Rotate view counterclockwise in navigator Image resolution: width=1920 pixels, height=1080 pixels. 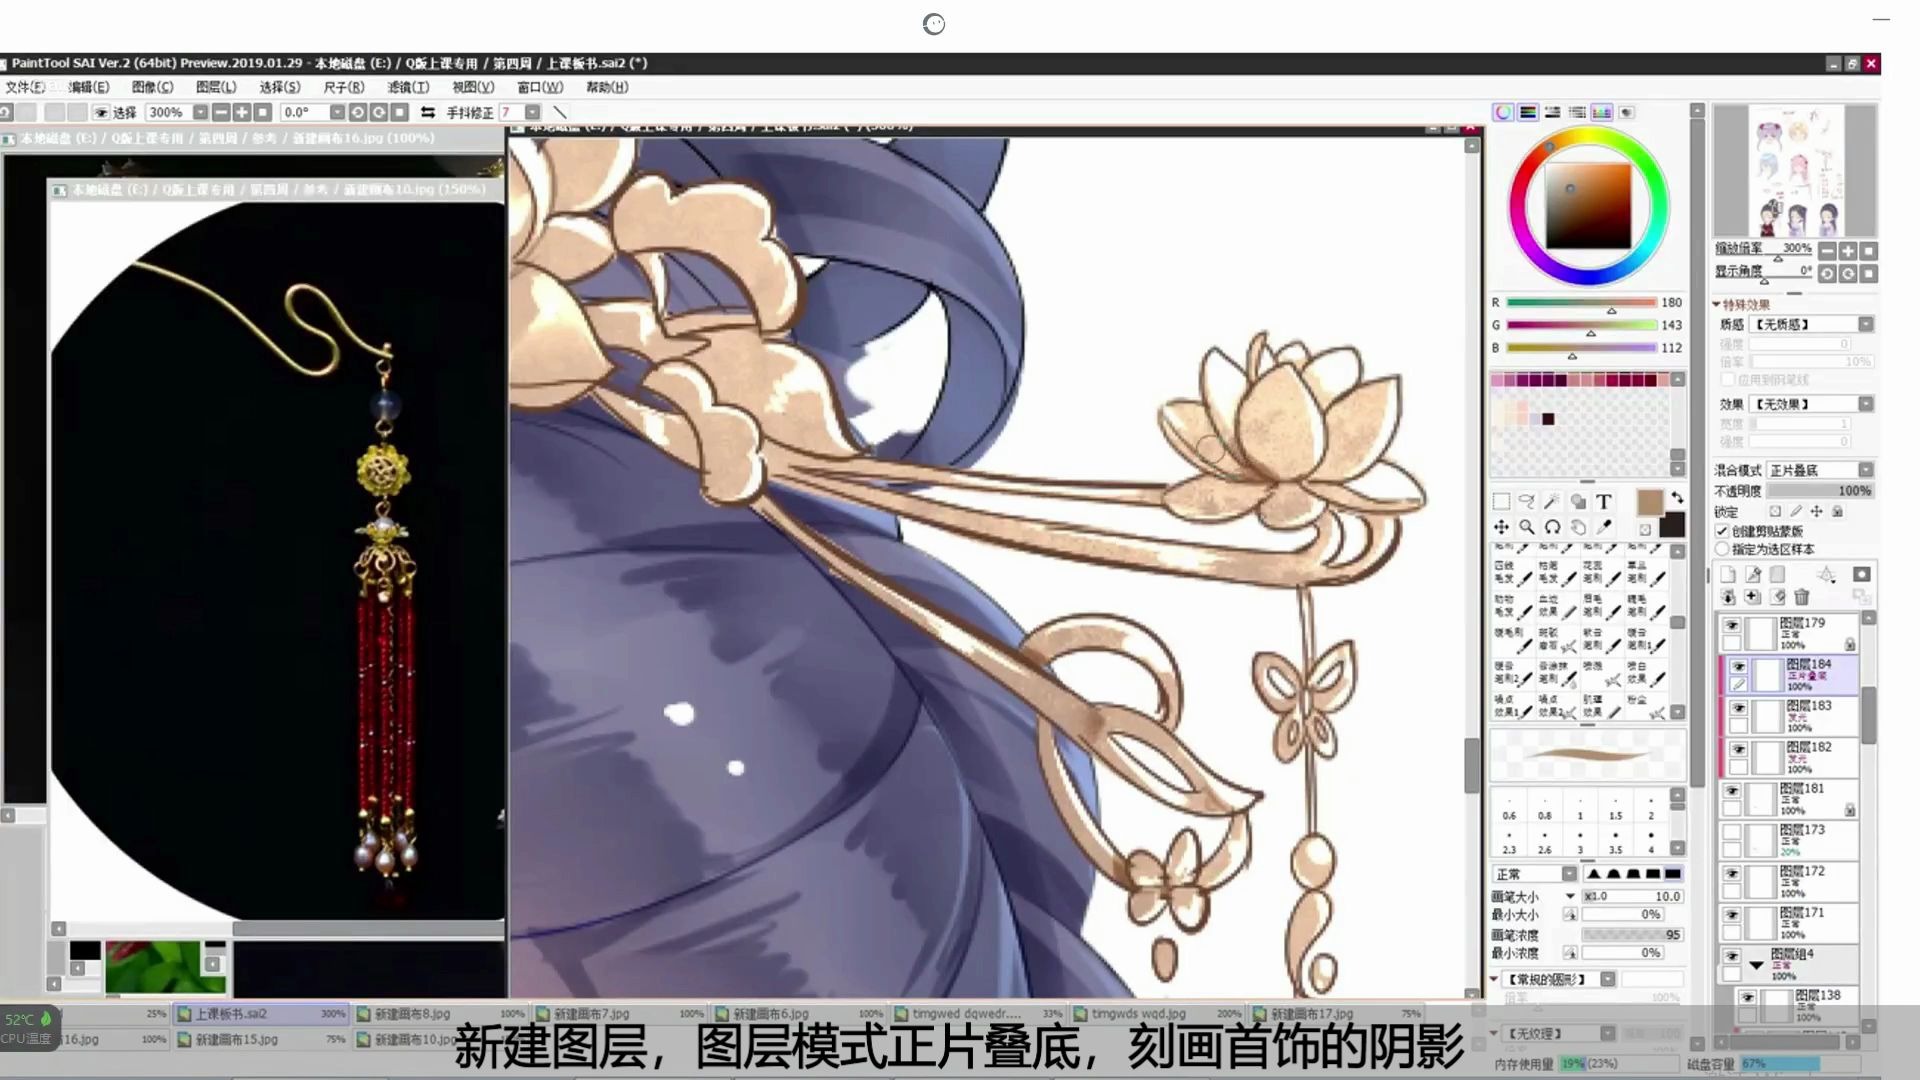coord(1827,273)
